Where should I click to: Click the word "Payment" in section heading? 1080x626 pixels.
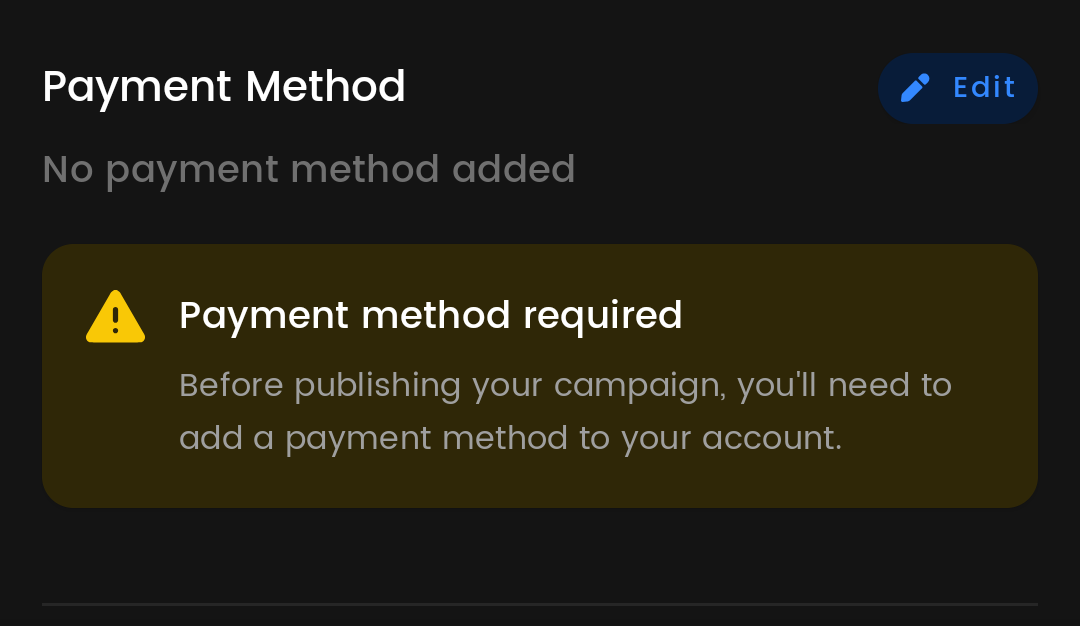point(138,87)
